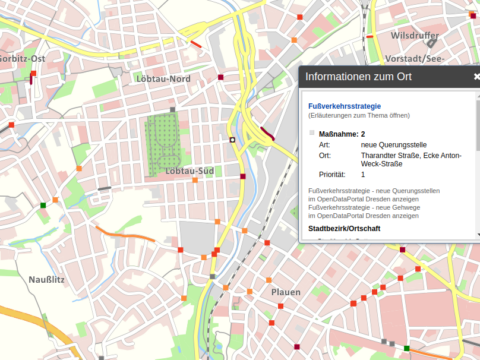Click the popup's vertical scrollbar thumb
Screen dimensions: 480x360
tap(478, 125)
